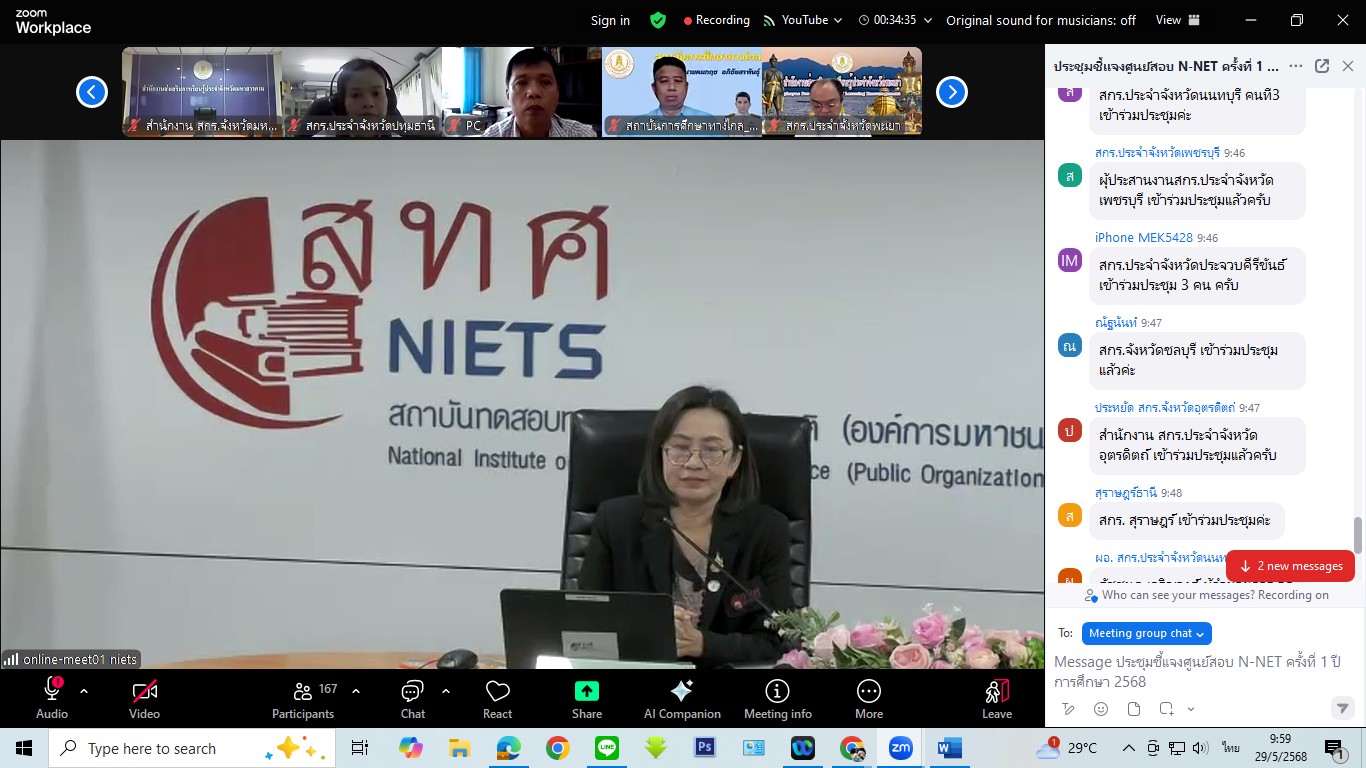Close the chat side panel
Screen dimensions: 1366x768
[x=1348, y=66]
